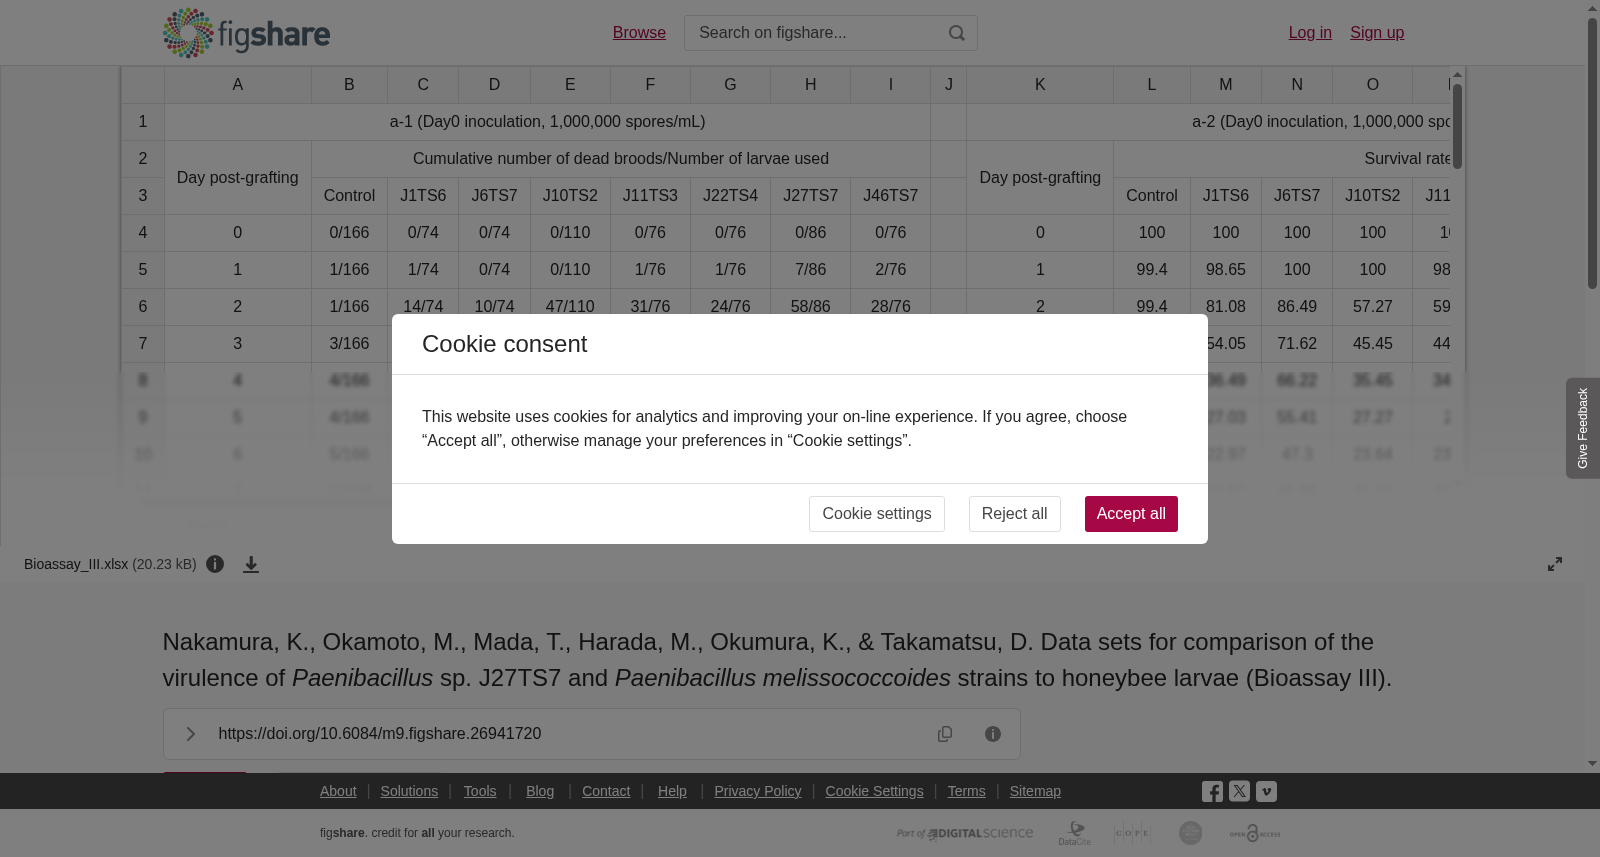Open Give Feedback side tab
1600x857 pixels.
coord(1583,428)
